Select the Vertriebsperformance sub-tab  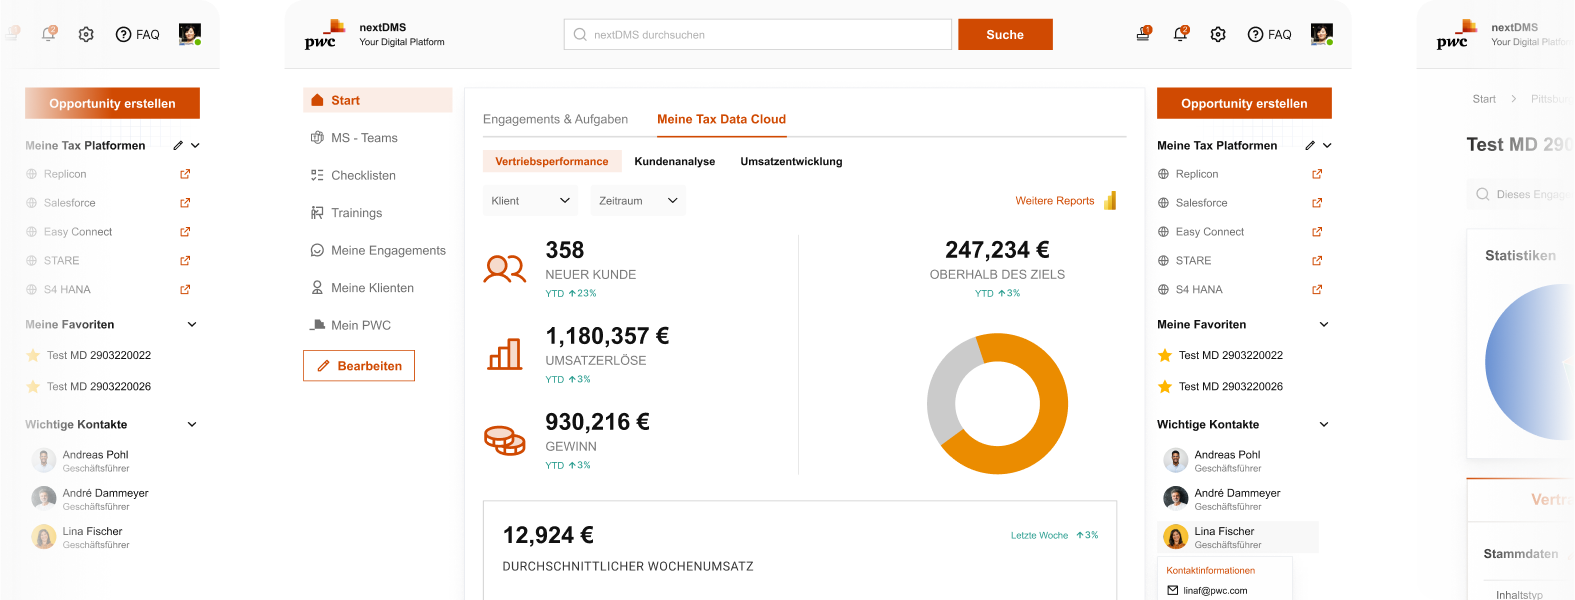coord(552,161)
